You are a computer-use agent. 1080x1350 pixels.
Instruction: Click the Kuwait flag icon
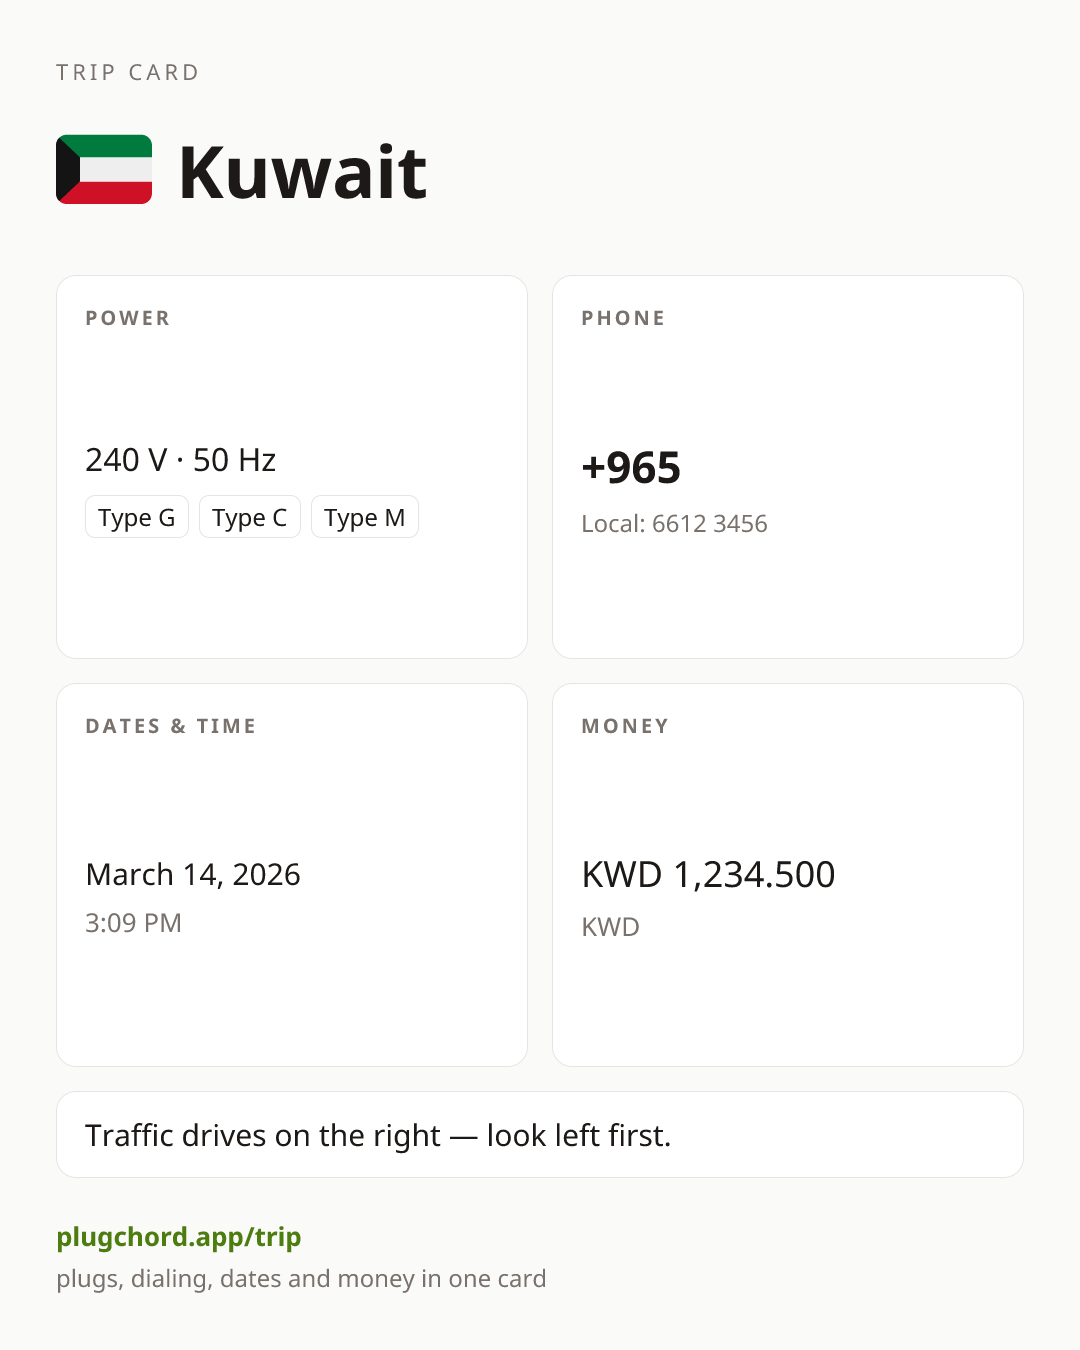click(x=104, y=169)
